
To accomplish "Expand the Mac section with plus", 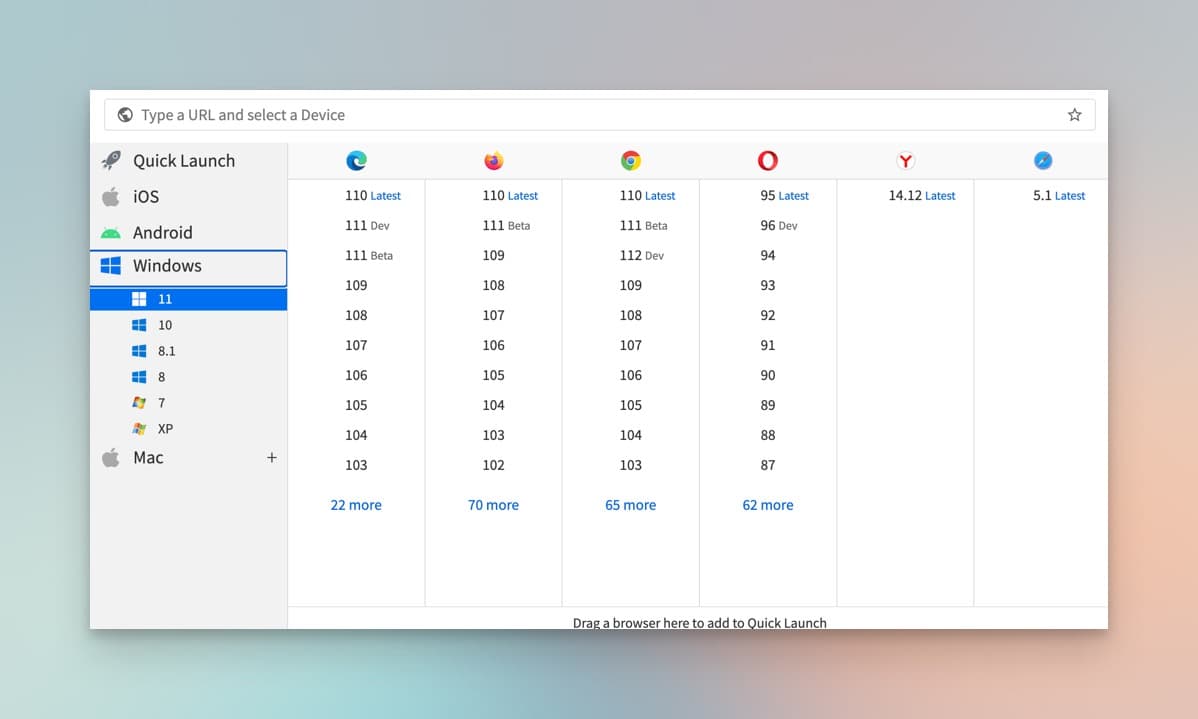I will (x=271, y=458).
